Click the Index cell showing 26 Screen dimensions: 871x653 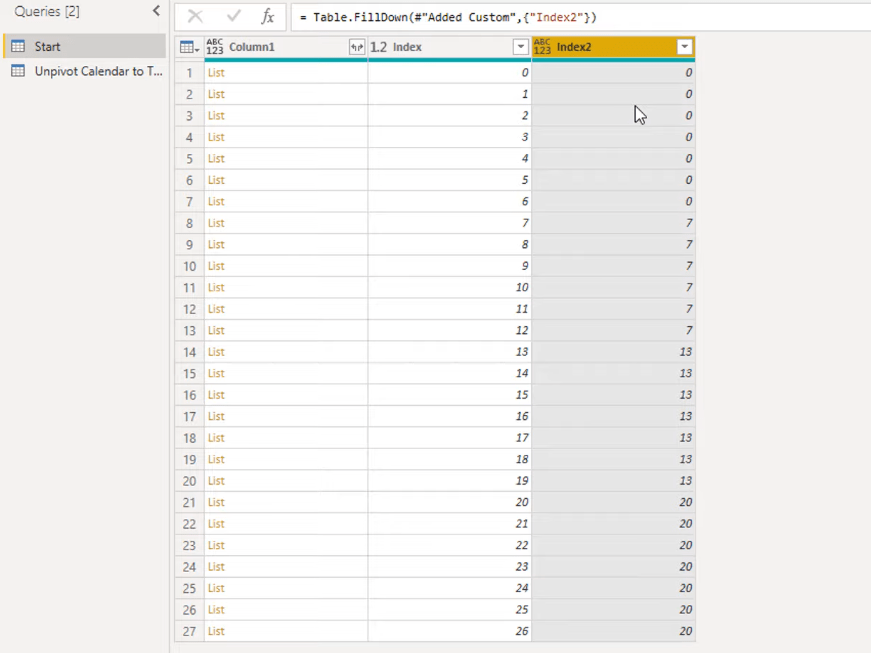click(449, 631)
